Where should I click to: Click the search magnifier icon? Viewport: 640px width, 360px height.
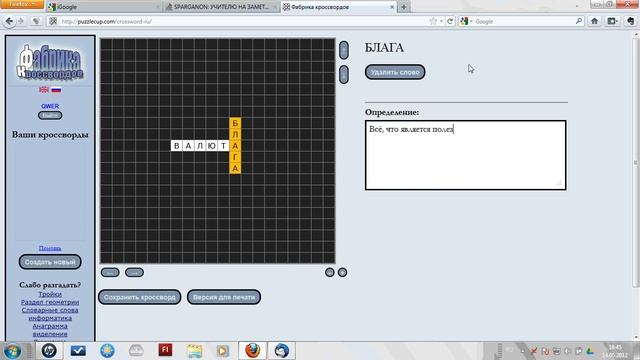(579, 21)
